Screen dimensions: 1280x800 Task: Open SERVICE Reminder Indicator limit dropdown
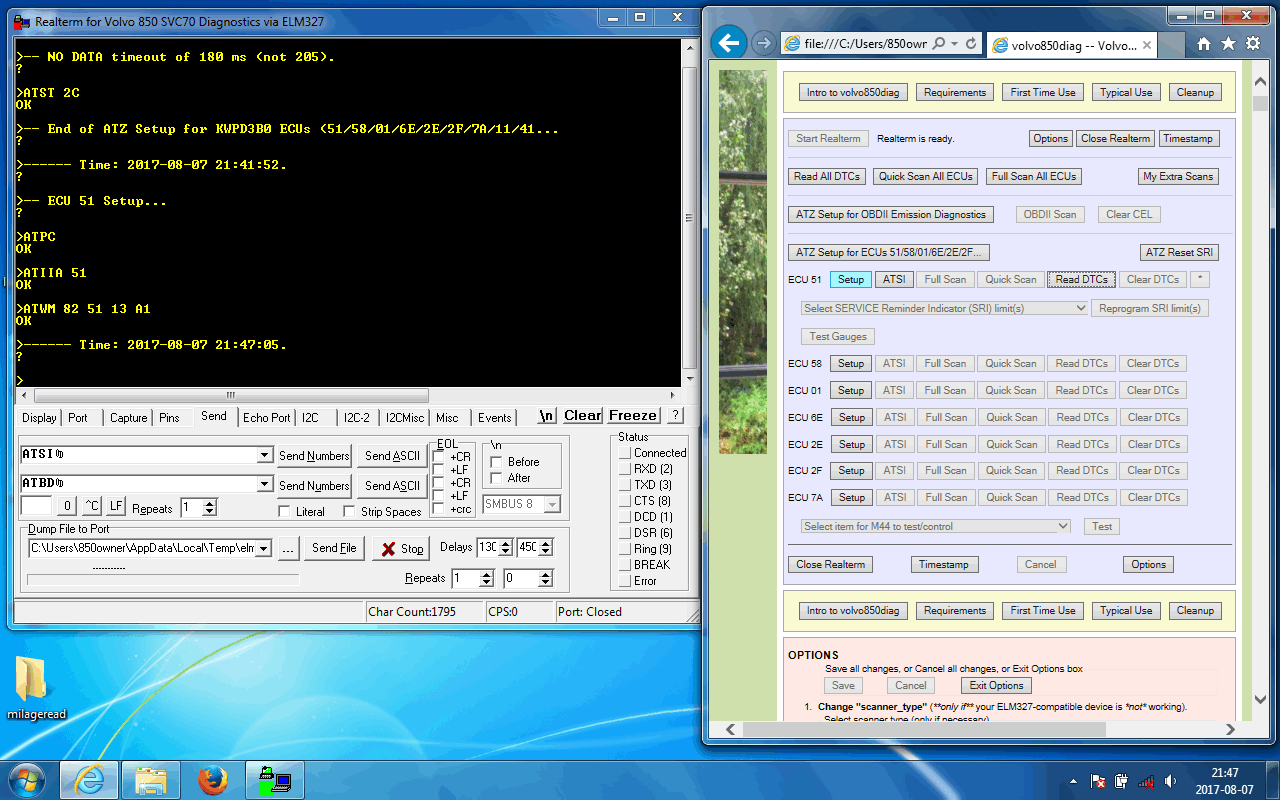point(945,308)
